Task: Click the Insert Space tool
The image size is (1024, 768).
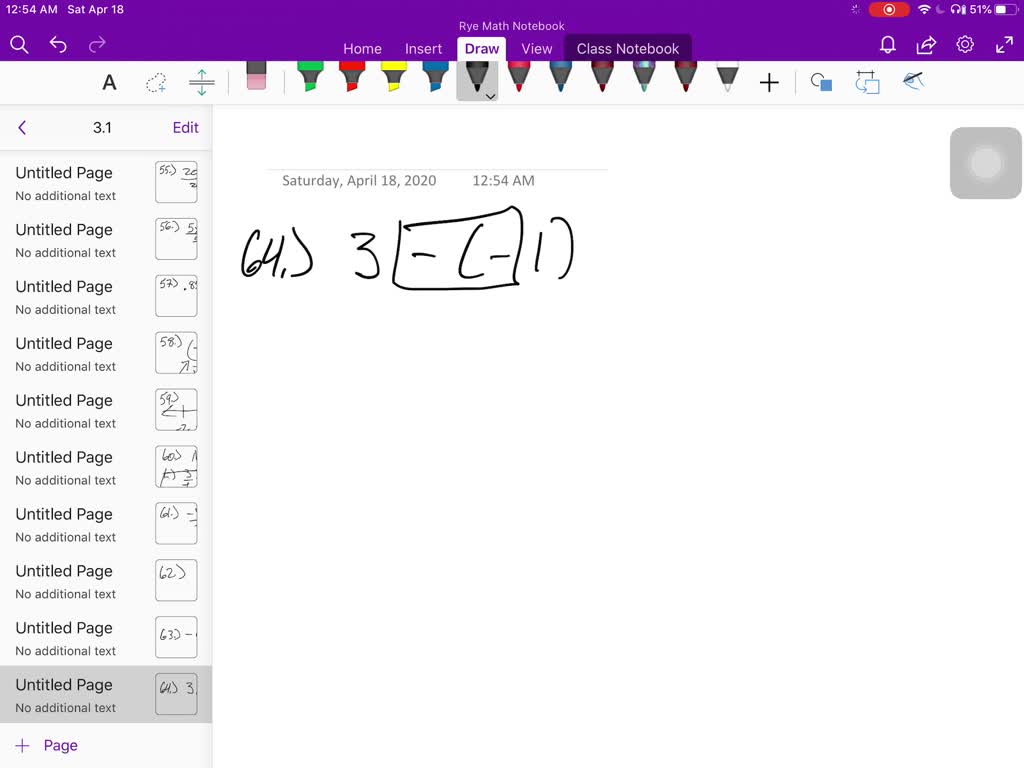Action: [202, 83]
